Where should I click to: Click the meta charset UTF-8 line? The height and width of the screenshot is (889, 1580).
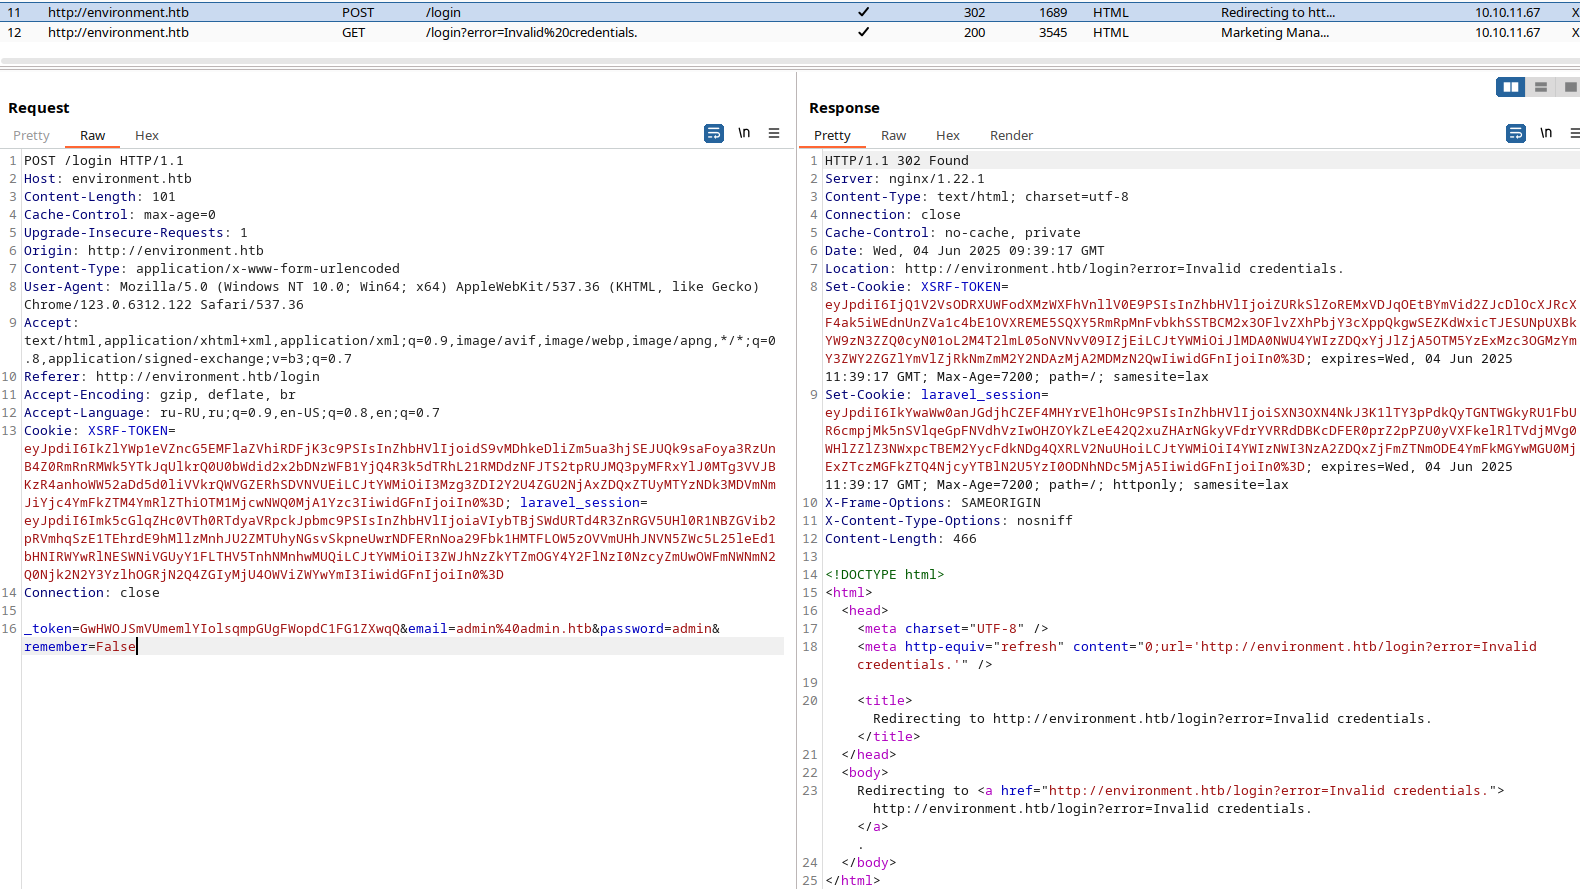coord(953,628)
